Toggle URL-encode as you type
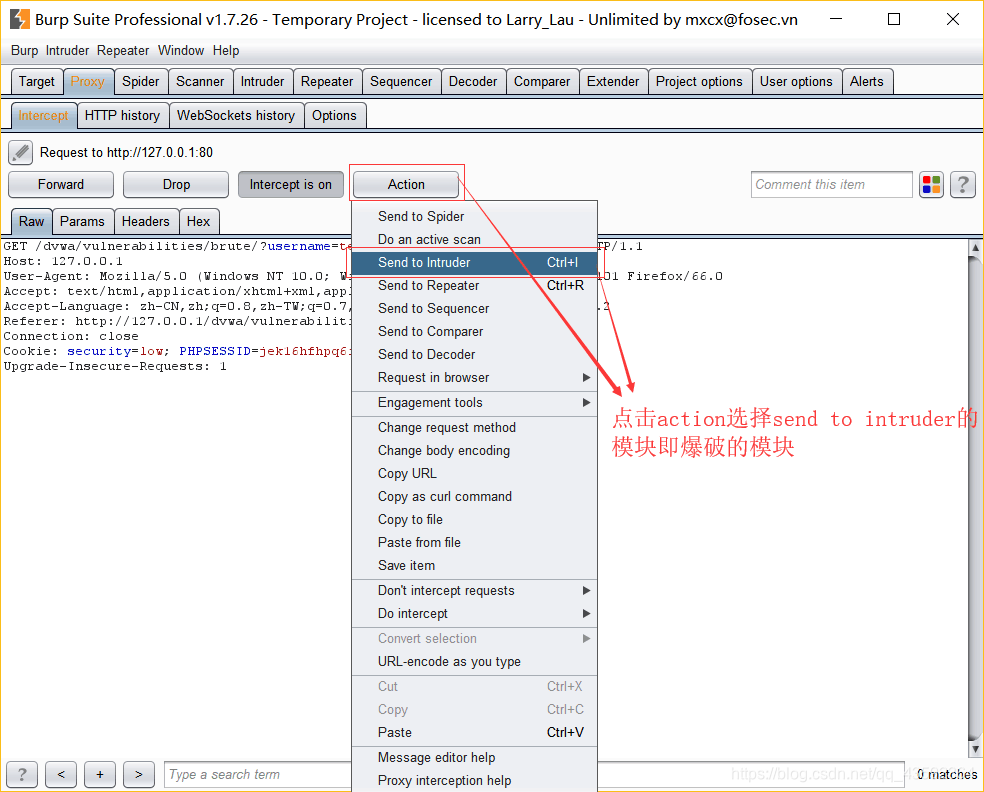 pyautogui.click(x=474, y=661)
